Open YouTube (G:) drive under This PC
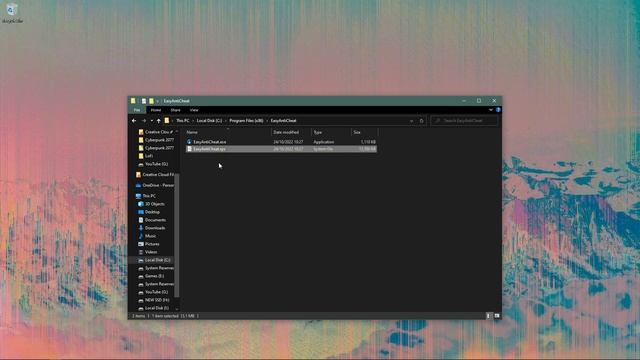This screenshot has height=360, width=640. pos(153,292)
